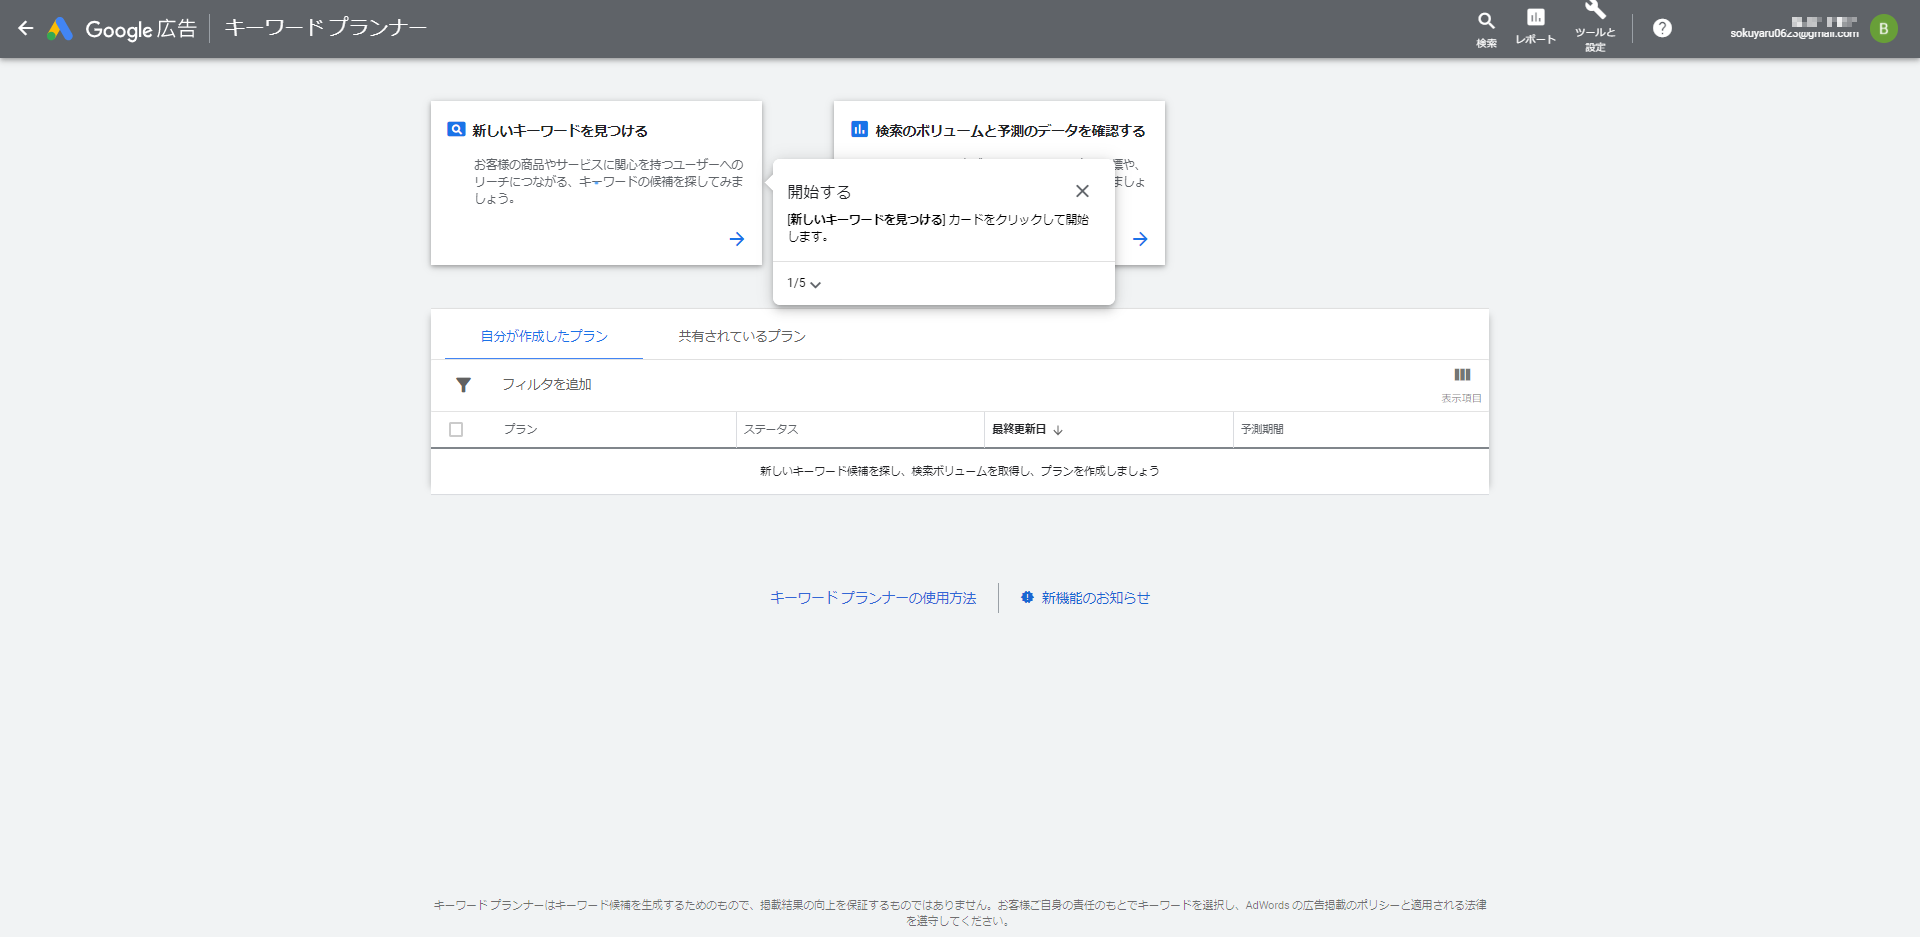This screenshot has height=937, width=1920.
Task: Switch to the 自分が作成したプラン tab
Action: (544, 336)
